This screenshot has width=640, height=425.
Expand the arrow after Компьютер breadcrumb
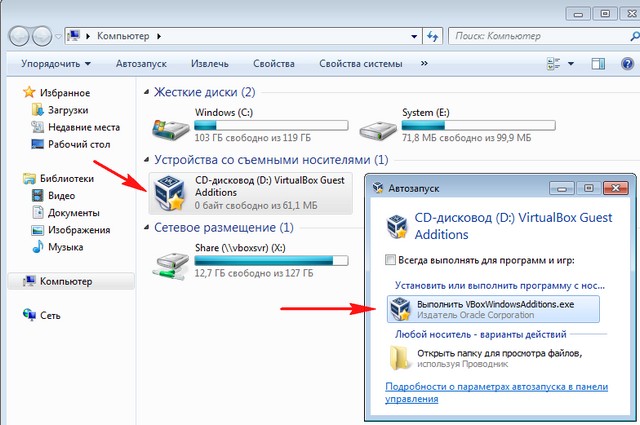tap(159, 36)
